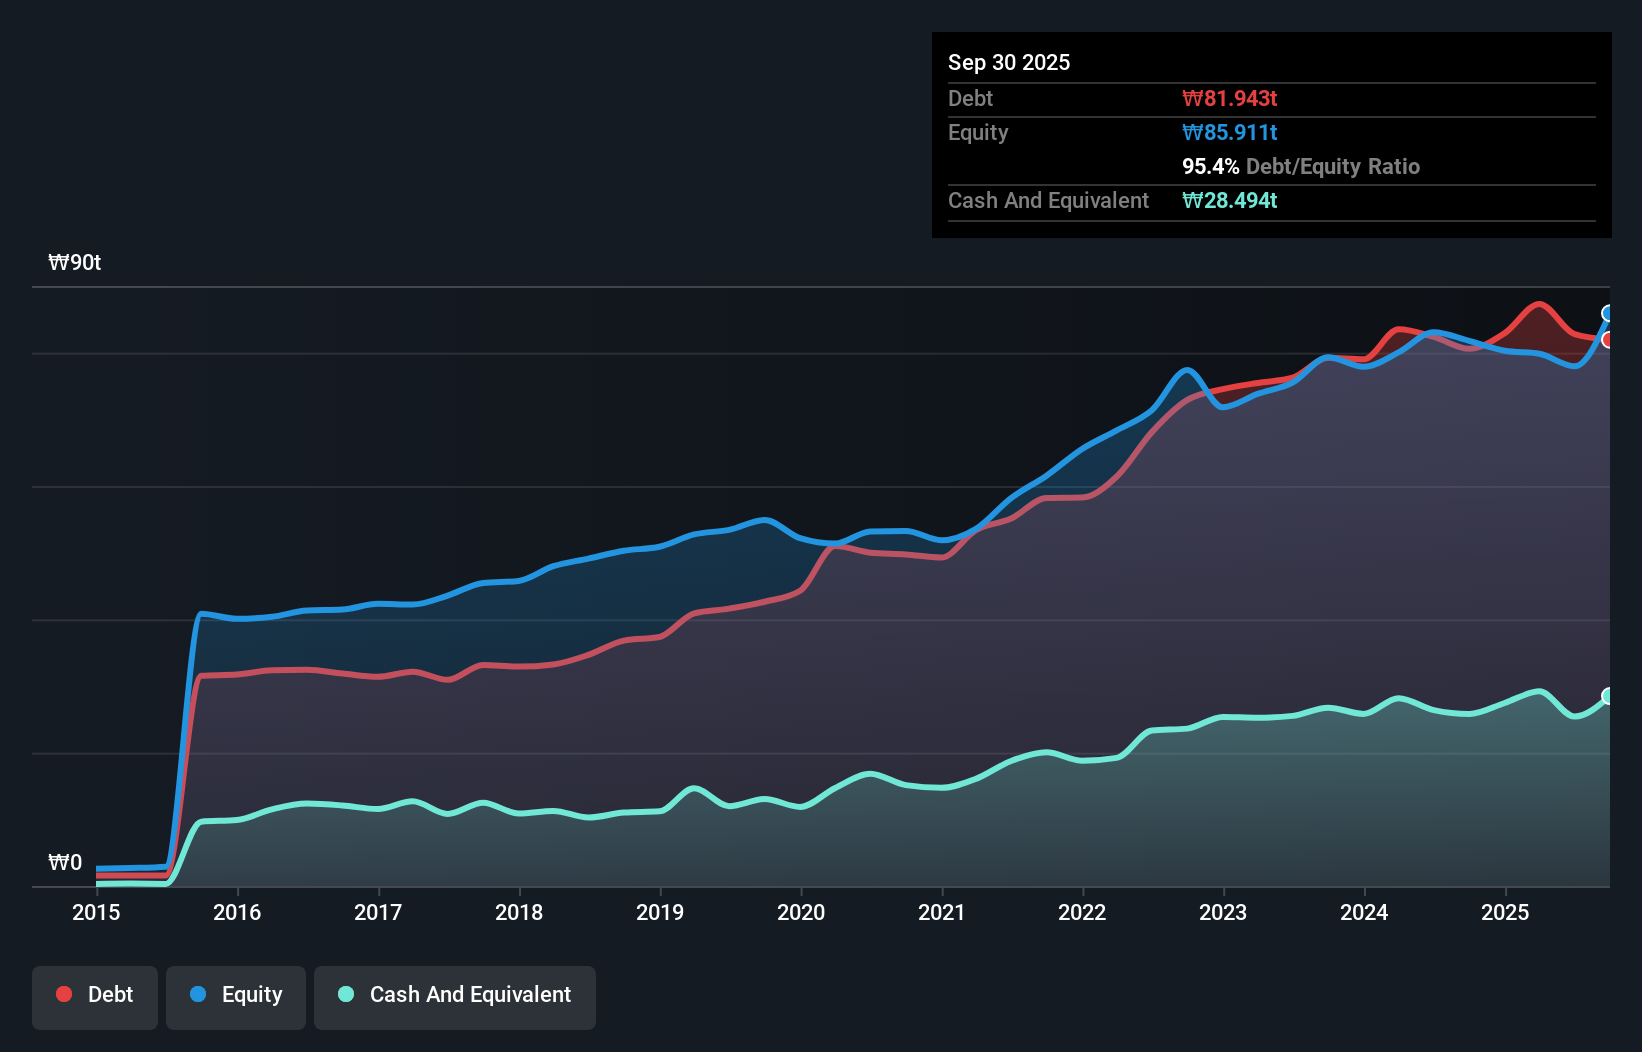Click the ₩85.911t Equity value link

click(x=1229, y=132)
